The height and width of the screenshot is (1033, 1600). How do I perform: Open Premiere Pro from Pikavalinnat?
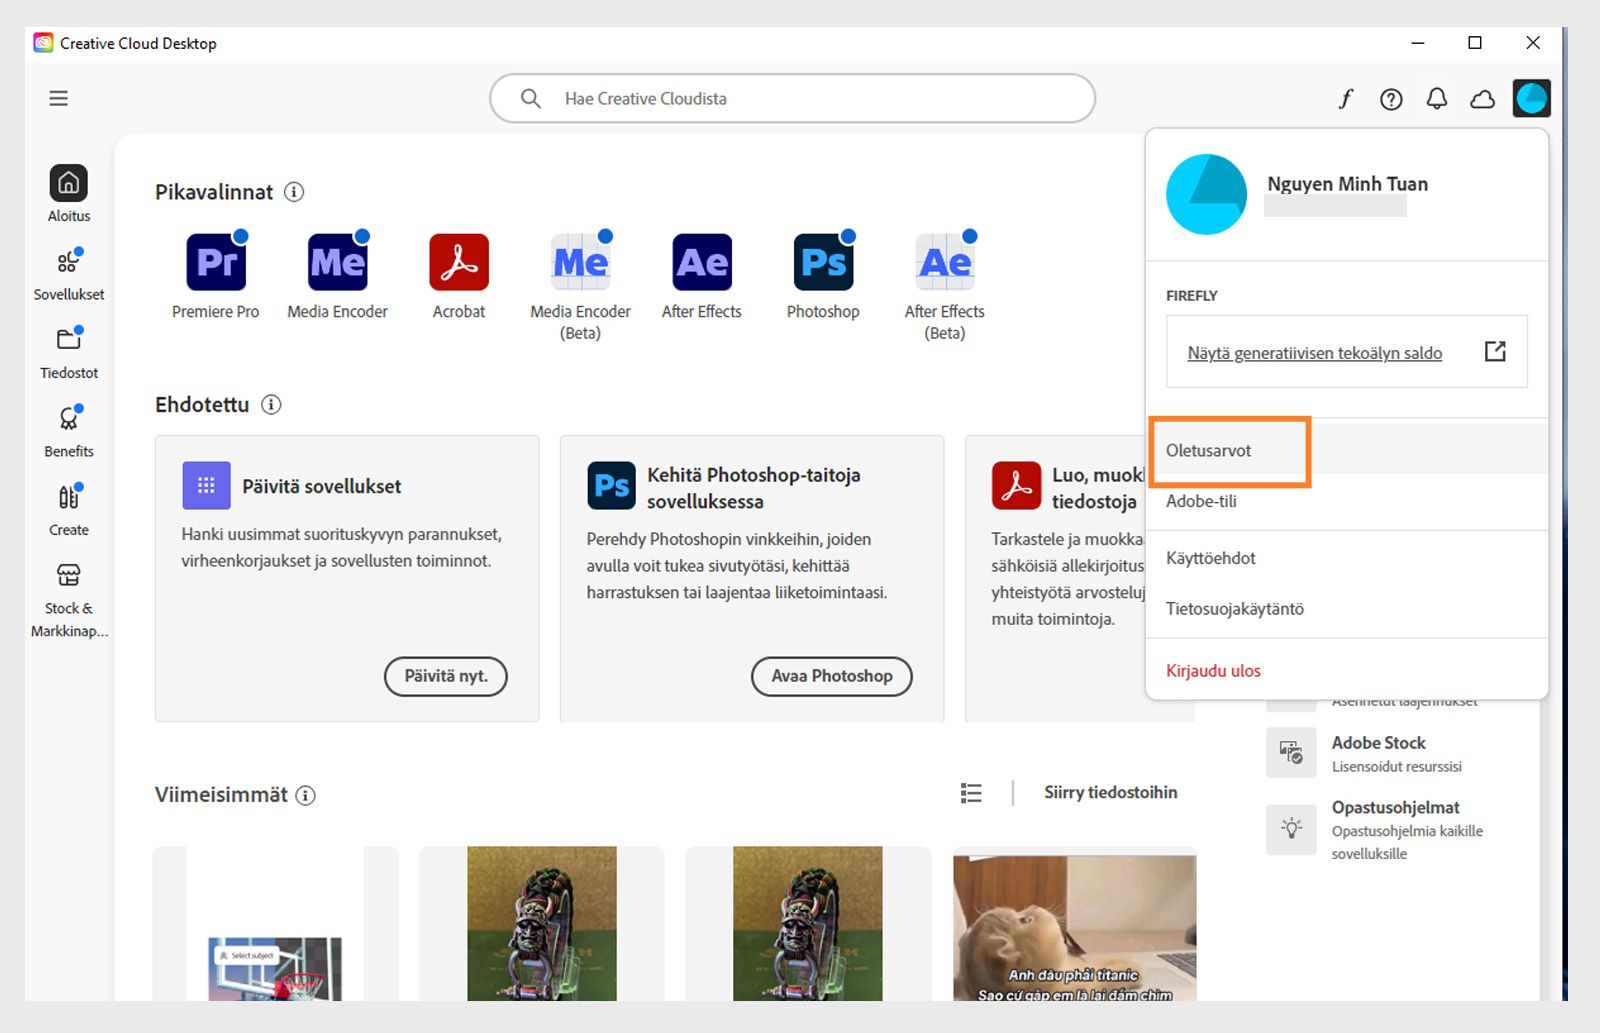(216, 262)
